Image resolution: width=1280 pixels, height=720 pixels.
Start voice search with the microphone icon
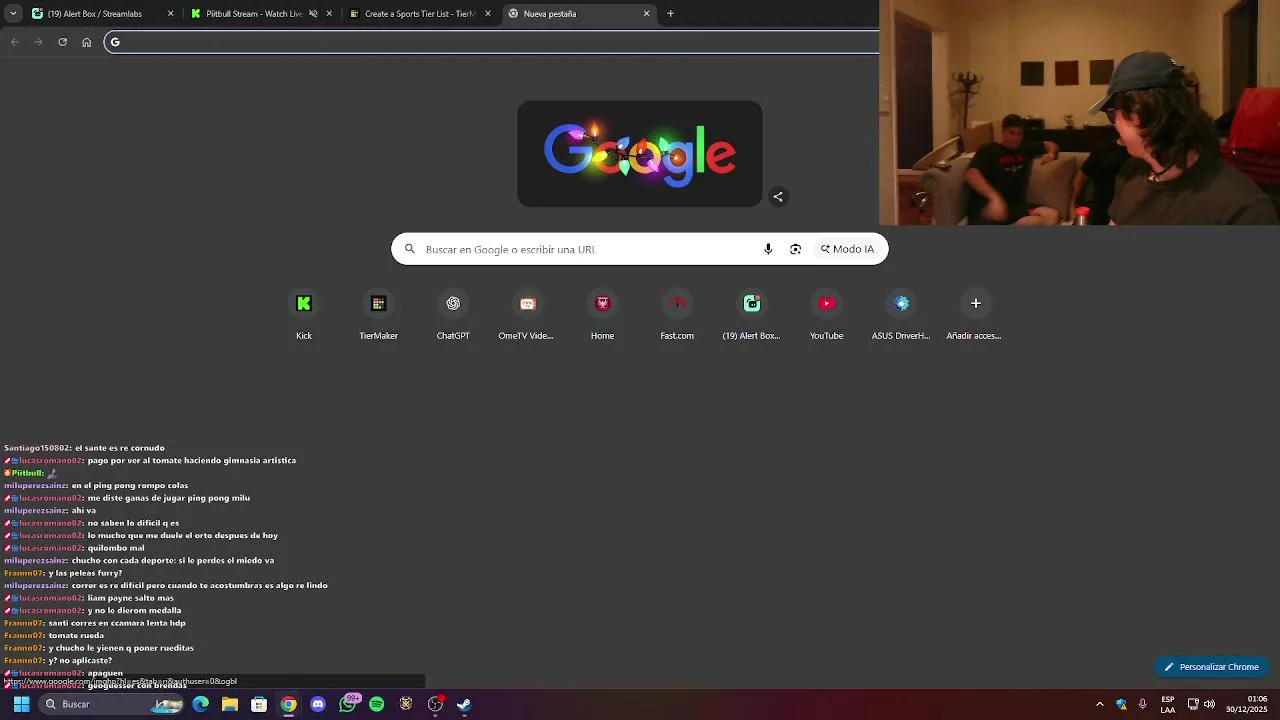[x=768, y=249]
